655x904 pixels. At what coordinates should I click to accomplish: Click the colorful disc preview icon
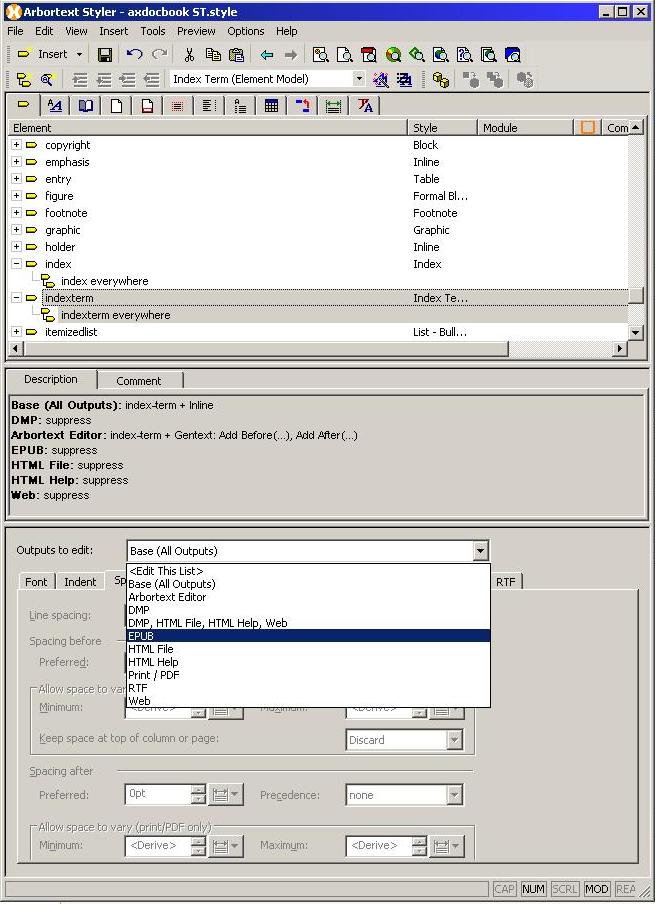393,55
